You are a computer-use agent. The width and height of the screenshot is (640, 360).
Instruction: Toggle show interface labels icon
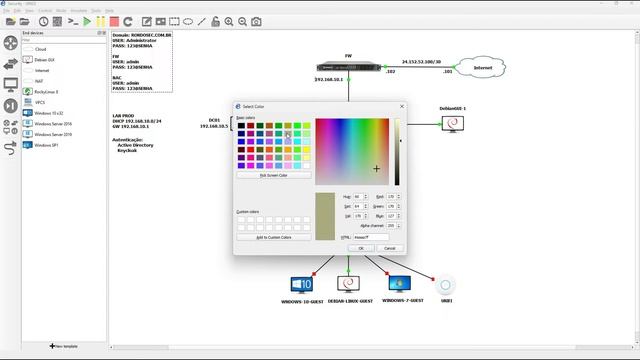tap(57, 22)
